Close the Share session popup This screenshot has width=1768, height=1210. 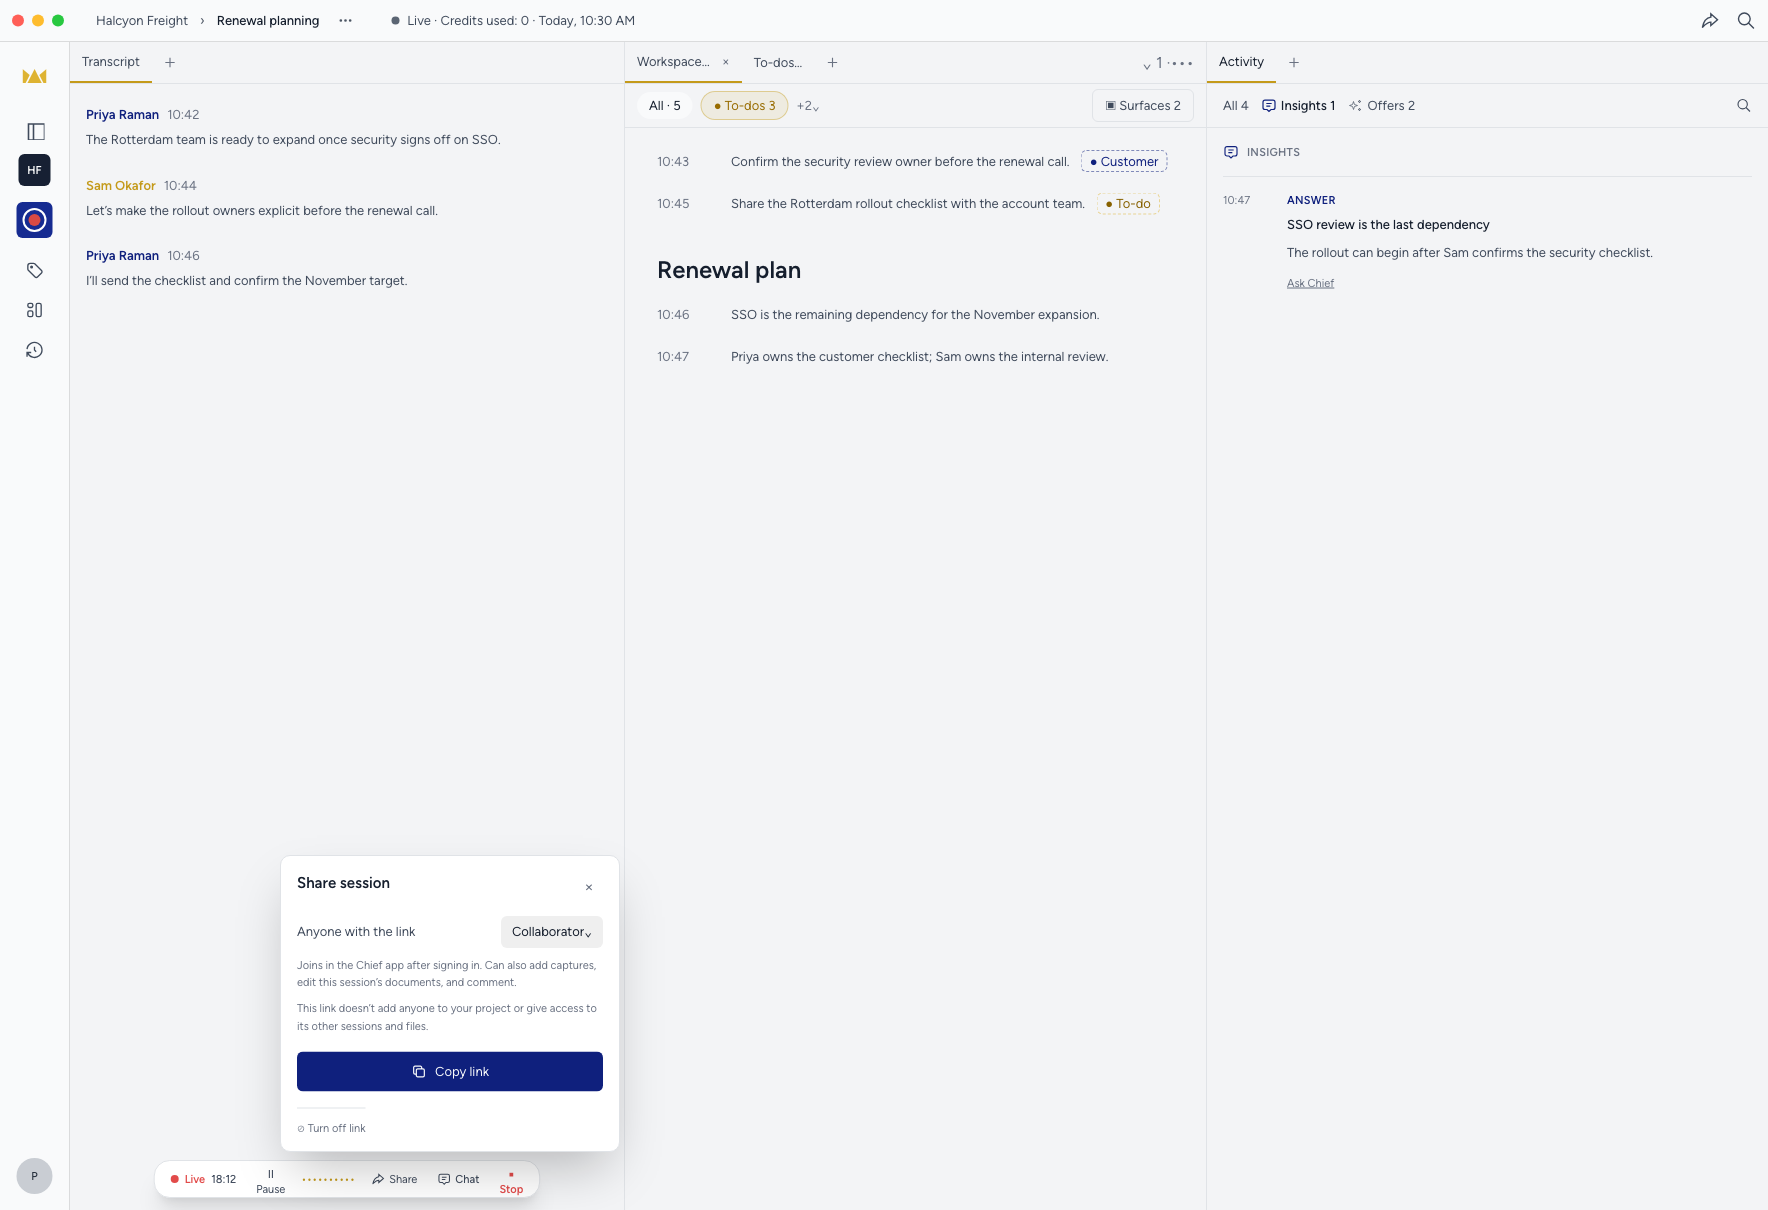click(589, 887)
